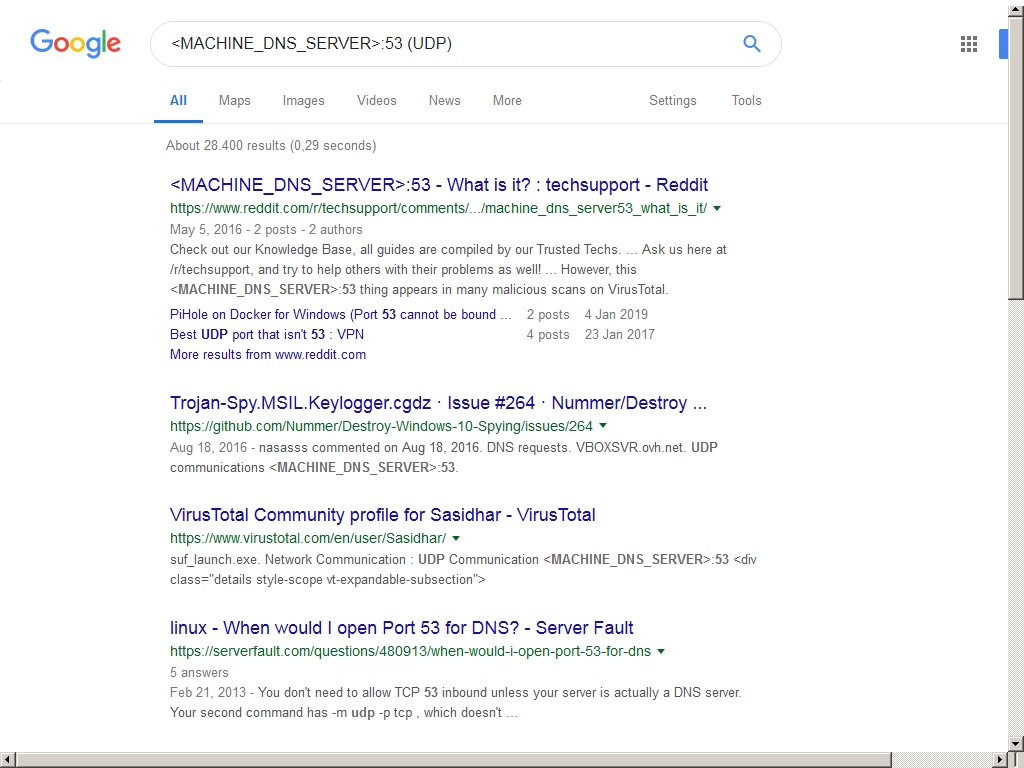This screenshot has height=768, width=1024.
Task: Click More results from www.reddit.com
Action: tap(268, 355)
